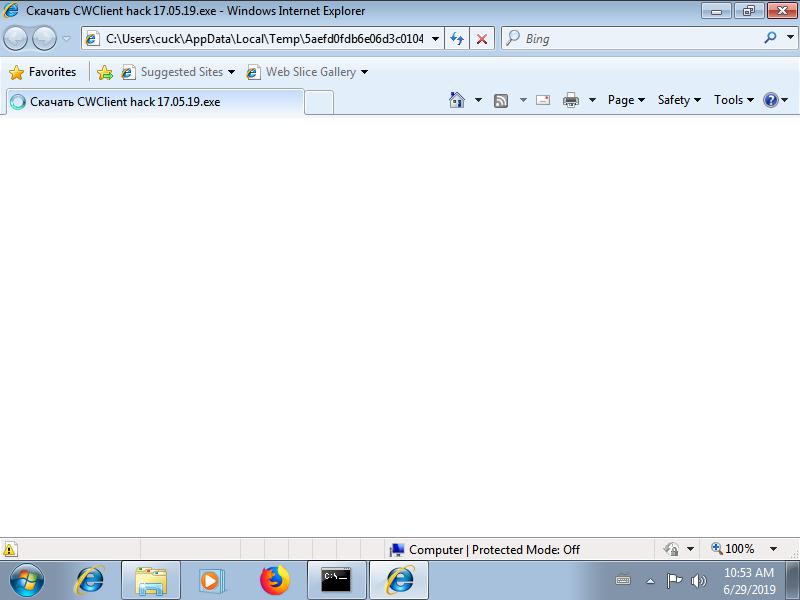Stop loading with the red X icon

point(481,39)
